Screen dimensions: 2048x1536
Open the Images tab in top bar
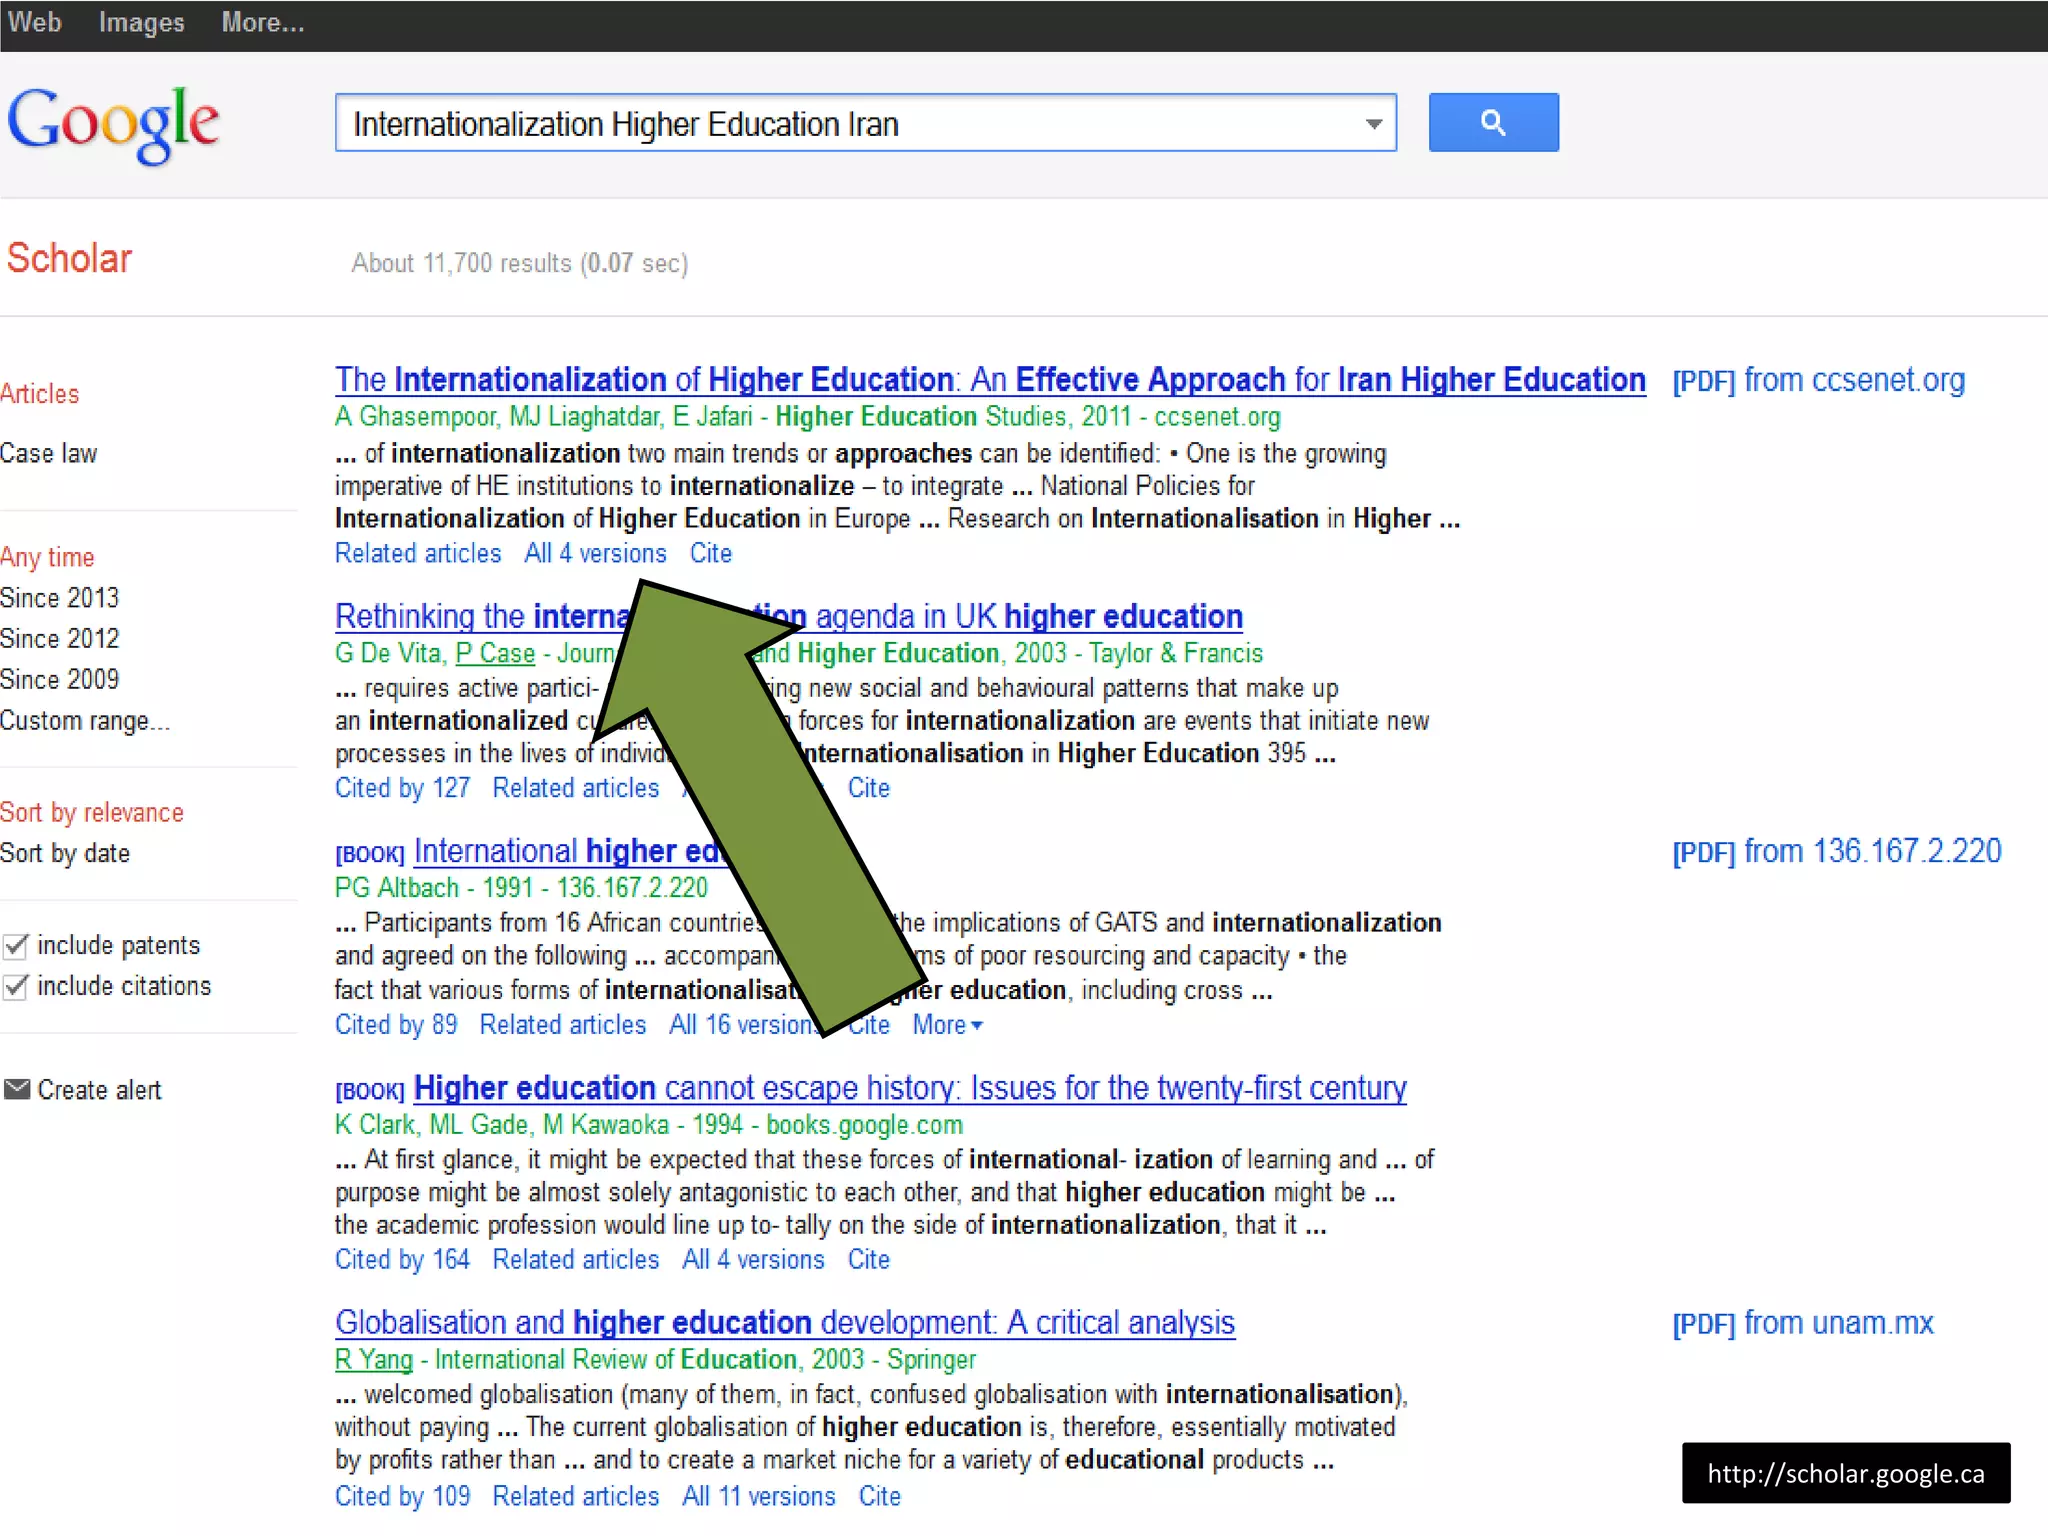tap(141, 22)
